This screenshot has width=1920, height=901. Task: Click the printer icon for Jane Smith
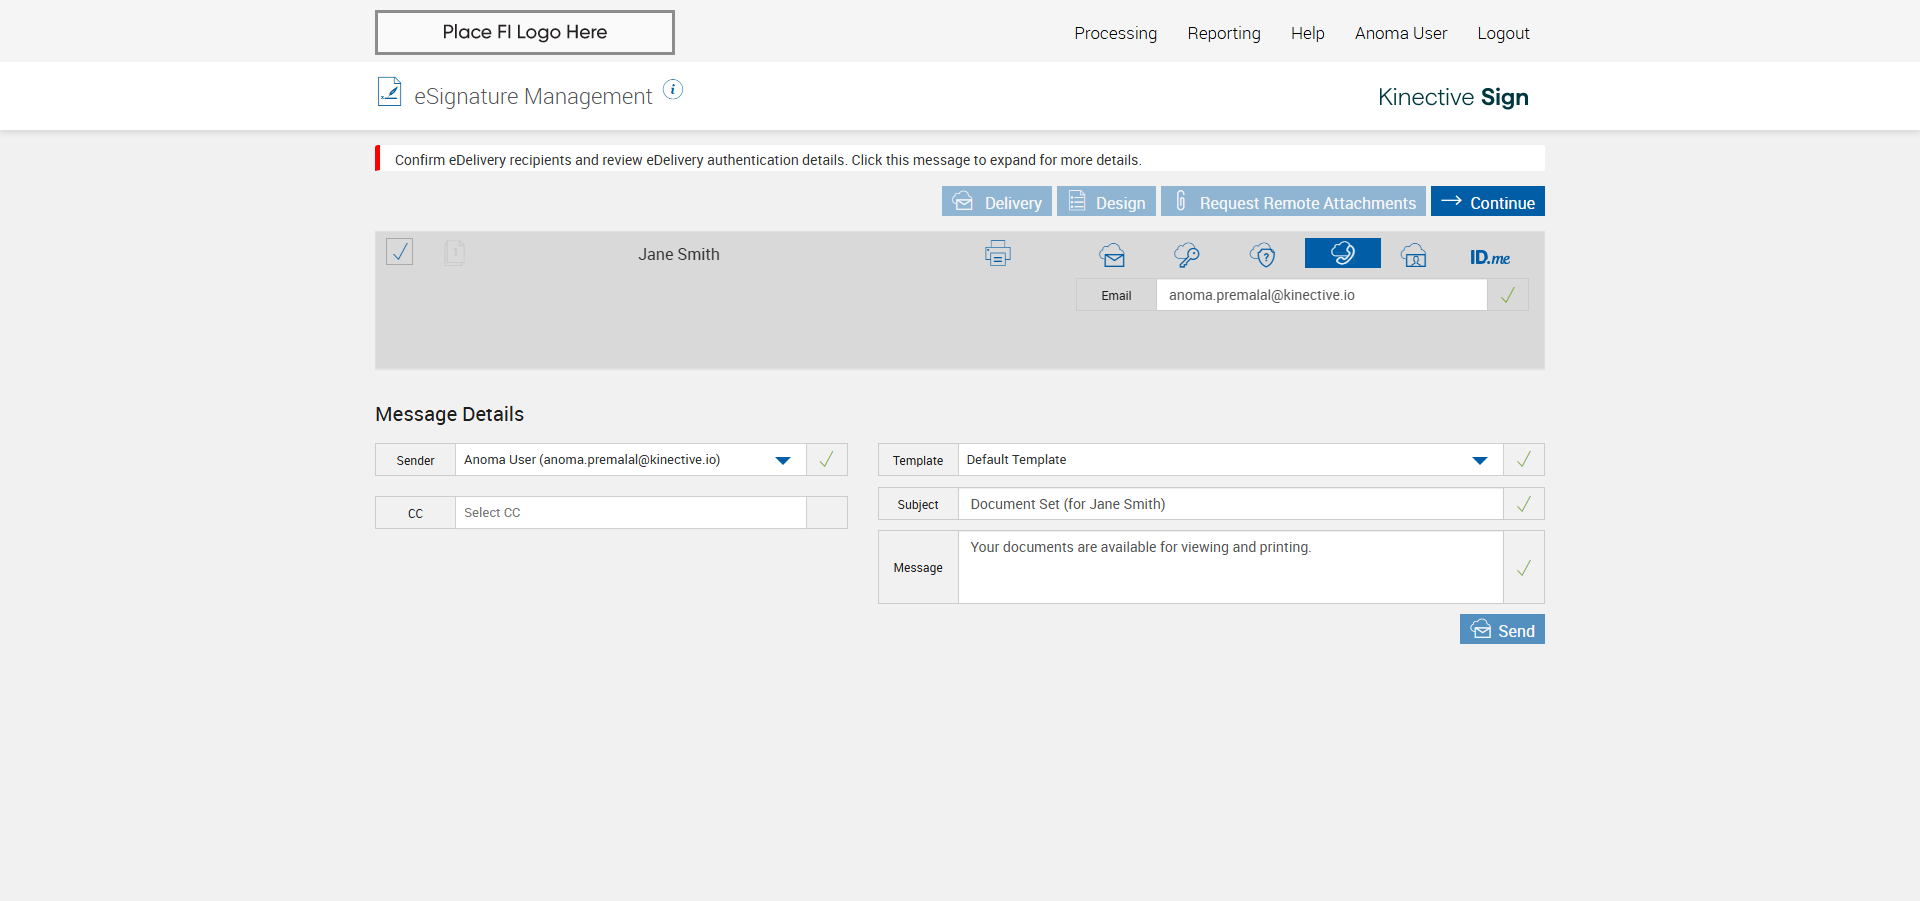point(997,254)
